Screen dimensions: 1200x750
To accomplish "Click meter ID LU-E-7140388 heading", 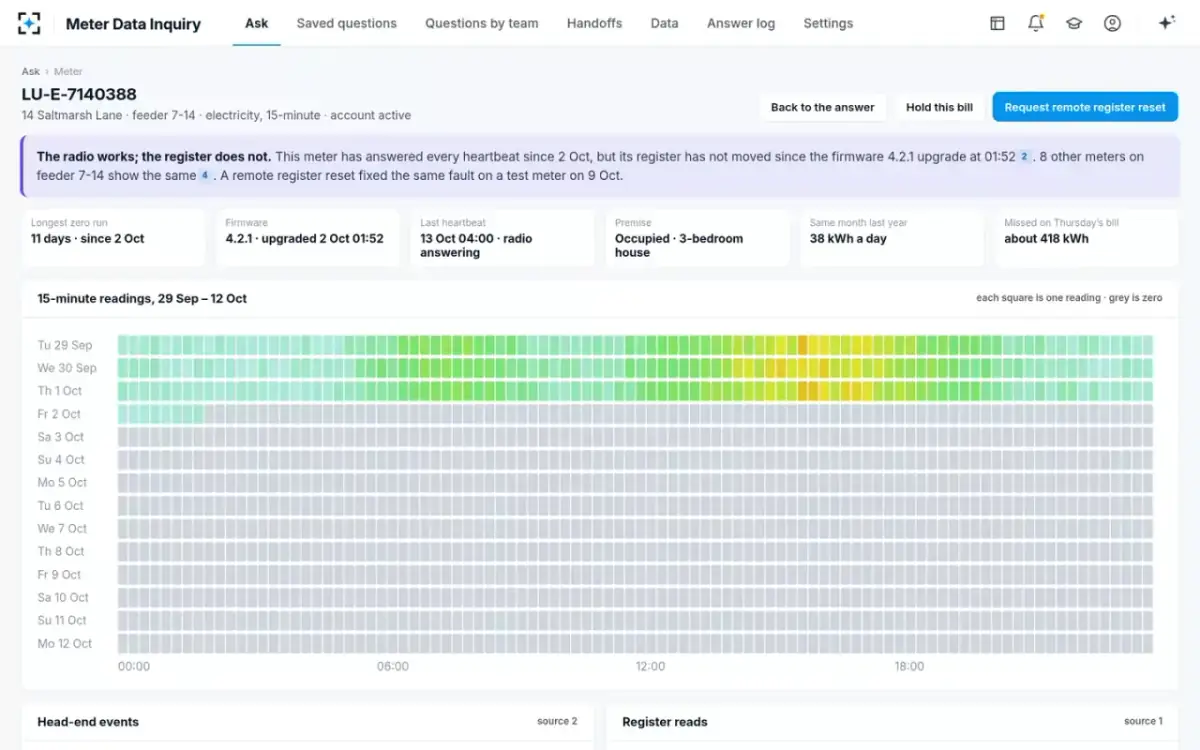I will point(79,95).
